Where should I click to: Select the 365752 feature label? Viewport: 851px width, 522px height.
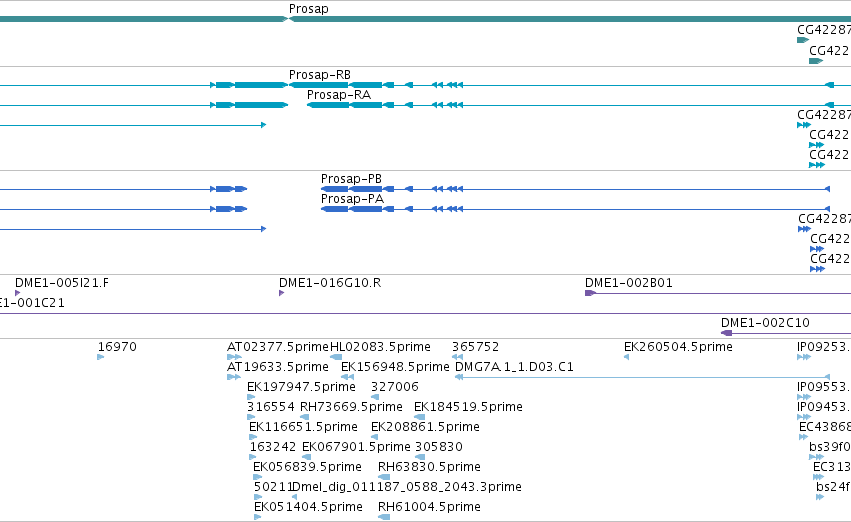tap(475, 347)
